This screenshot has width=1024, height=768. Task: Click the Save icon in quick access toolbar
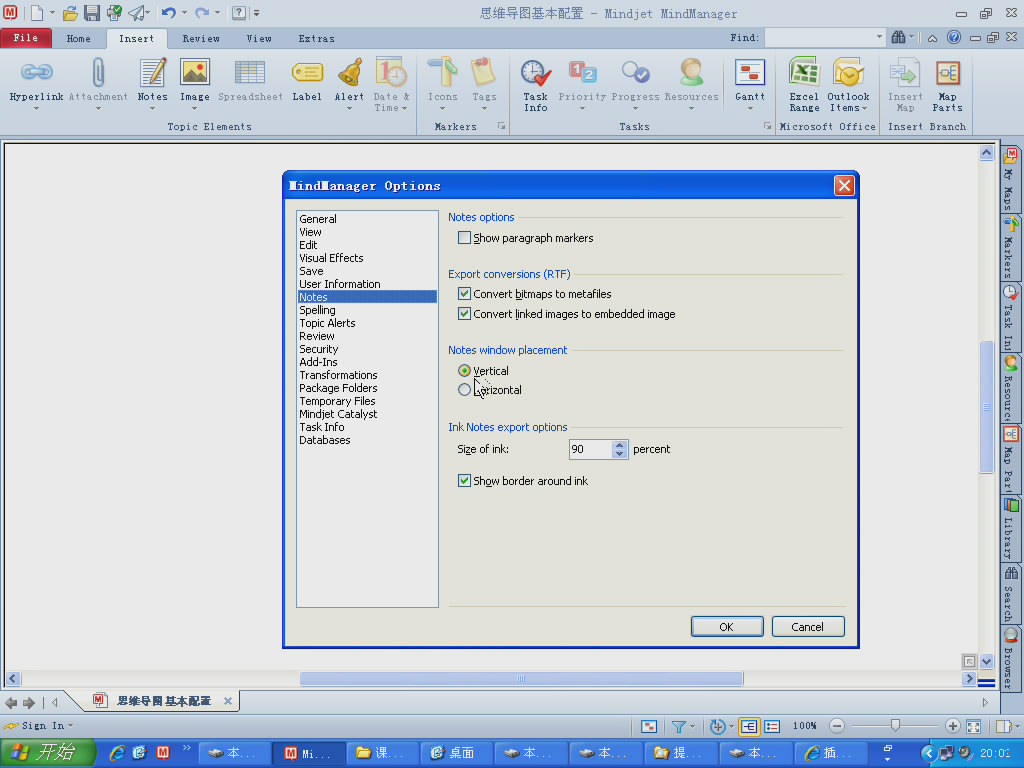coord(91,12)
